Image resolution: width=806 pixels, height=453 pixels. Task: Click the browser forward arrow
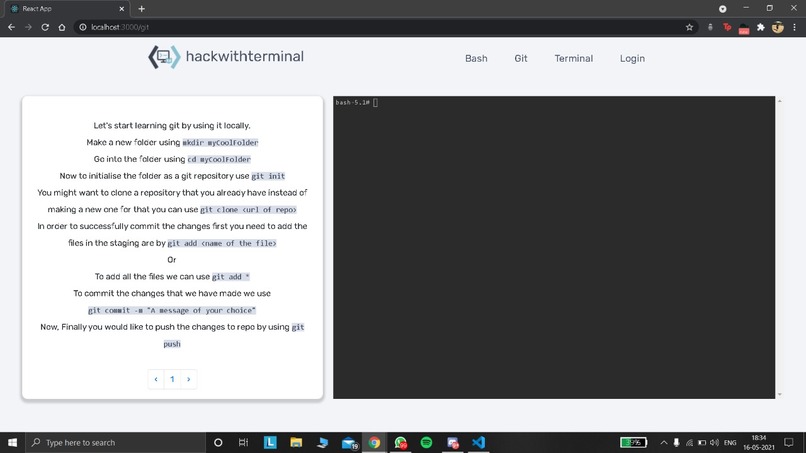click(28, 27)
